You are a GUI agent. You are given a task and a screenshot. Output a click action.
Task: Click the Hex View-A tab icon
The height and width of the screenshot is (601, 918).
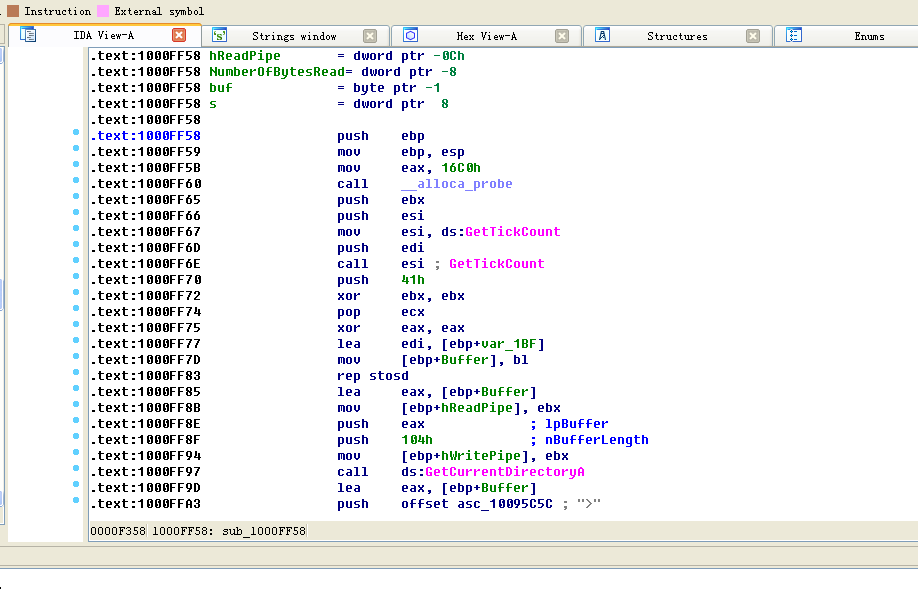point(410,36)
